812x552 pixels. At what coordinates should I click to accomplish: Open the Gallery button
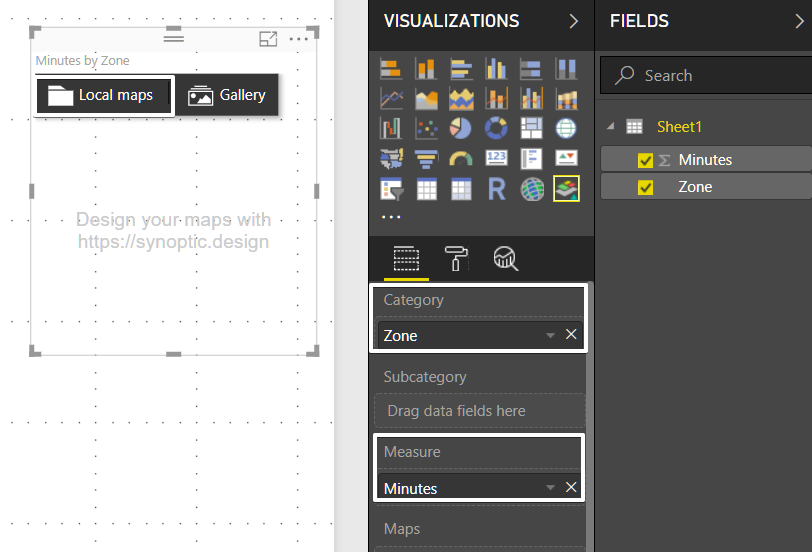point(228,95)
